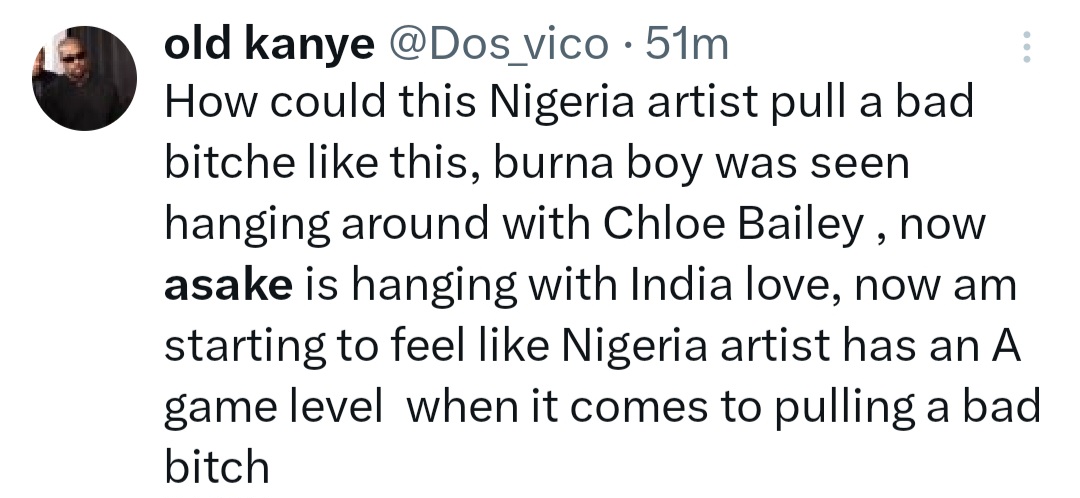Click the phrase starting to feel like
1080x498 pixels.
coord(355,345)
